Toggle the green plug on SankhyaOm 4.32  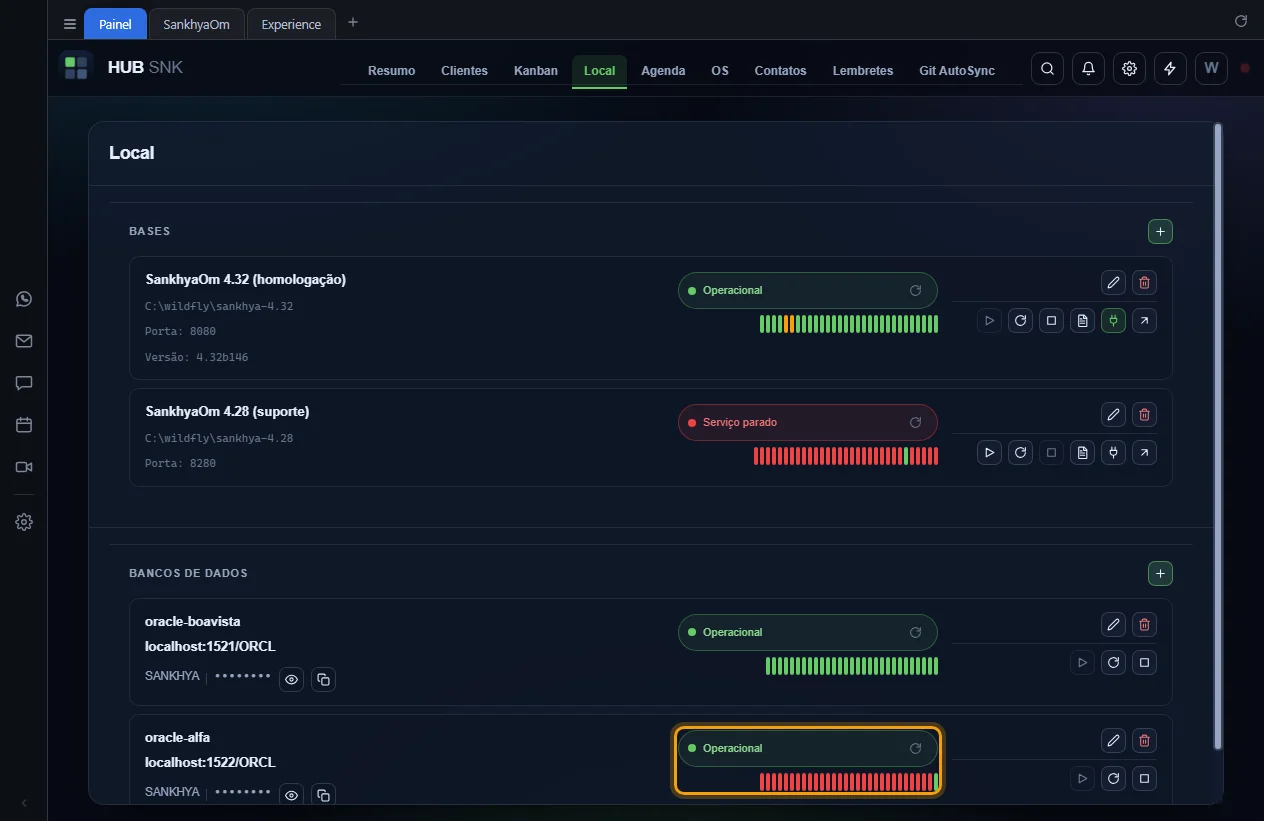point(1113,321)
